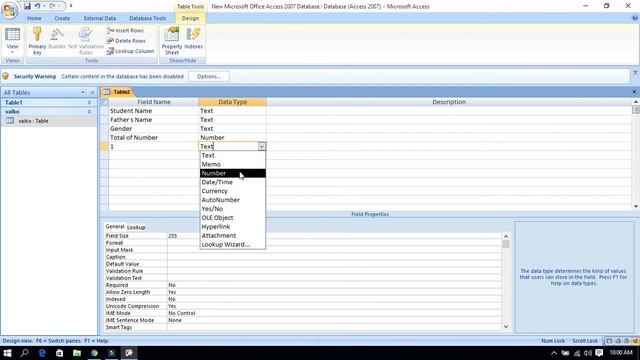Switch to Home ribbon tab

(x=34, y=18)
